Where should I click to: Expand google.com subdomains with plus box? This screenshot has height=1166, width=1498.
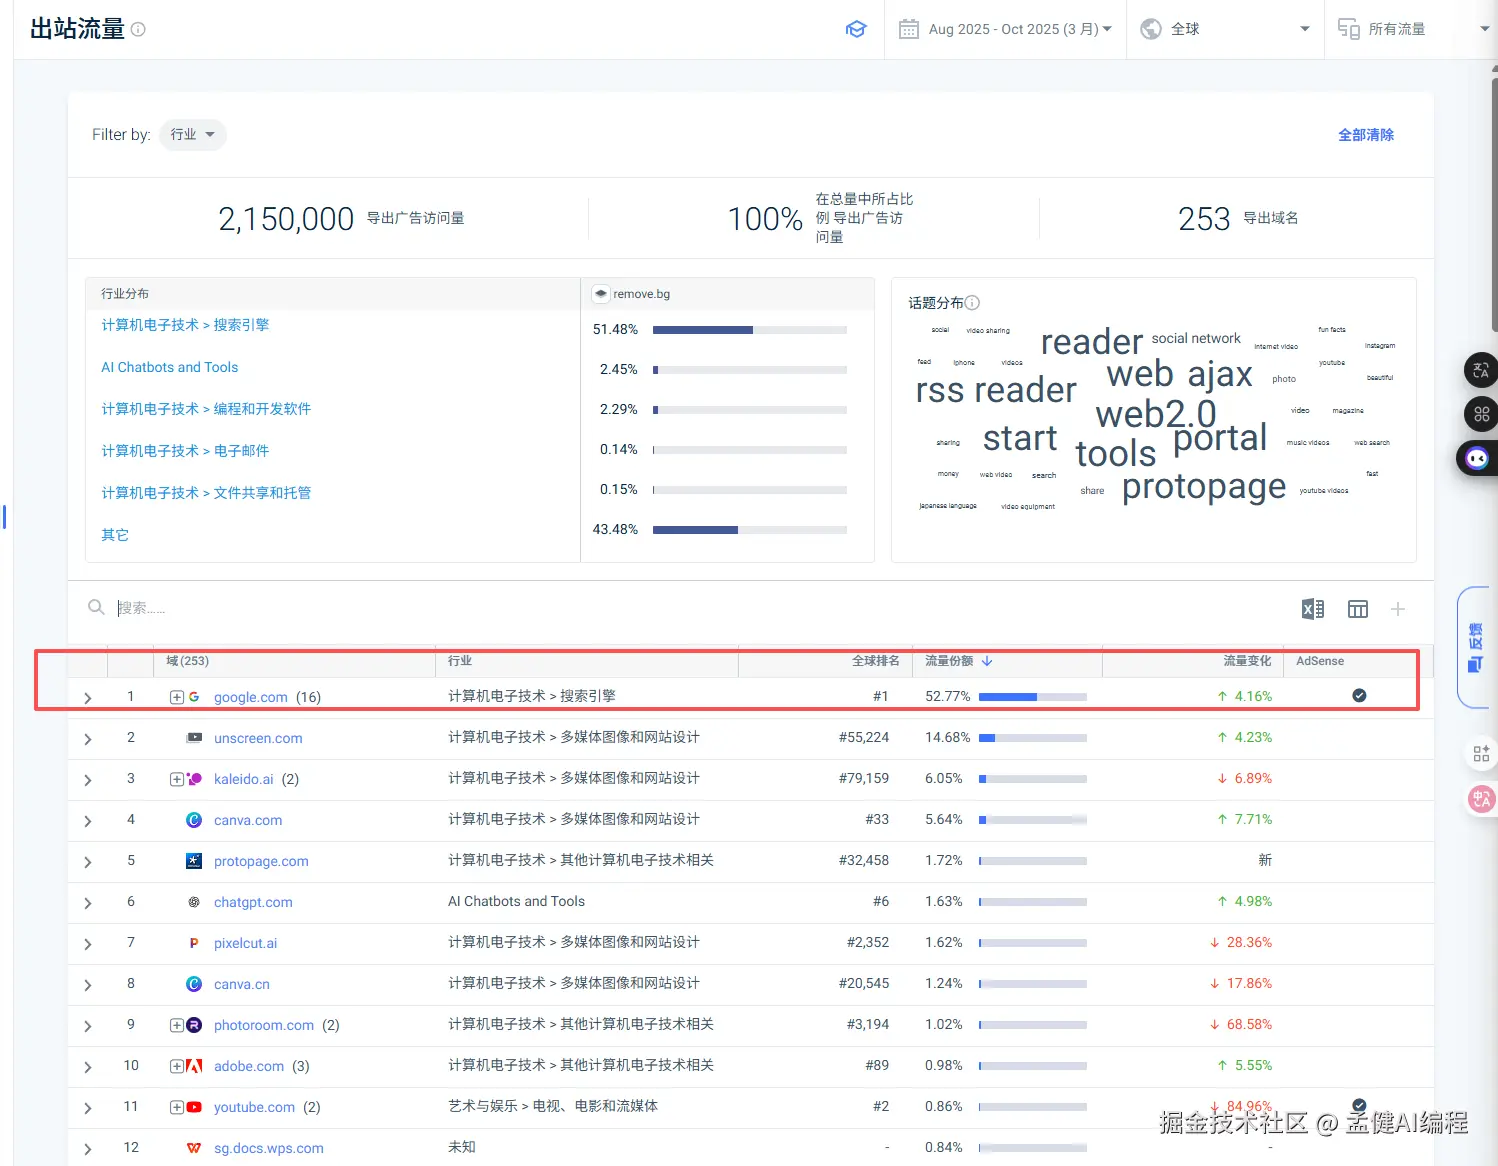tap(177, 697)
